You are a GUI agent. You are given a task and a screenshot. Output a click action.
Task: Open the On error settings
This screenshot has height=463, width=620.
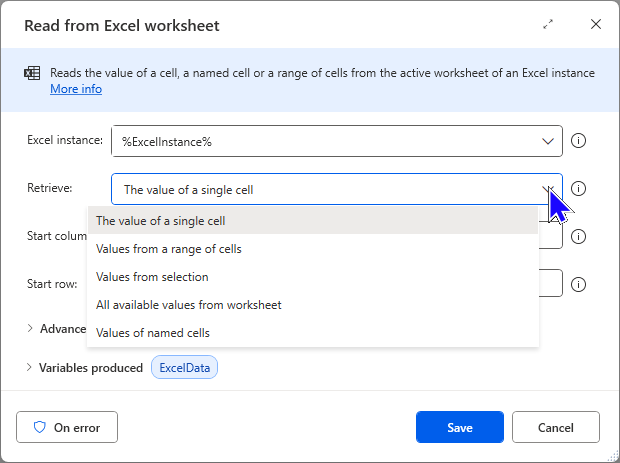[x=67, y=427]
